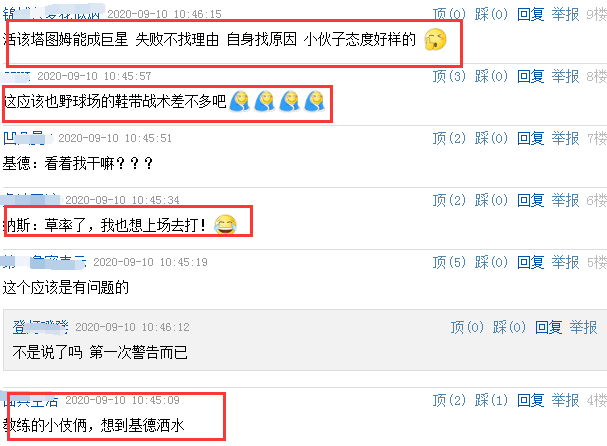Downvote 踩(0) on the nested reply
The image size is (607, 446).
[509, 328]
